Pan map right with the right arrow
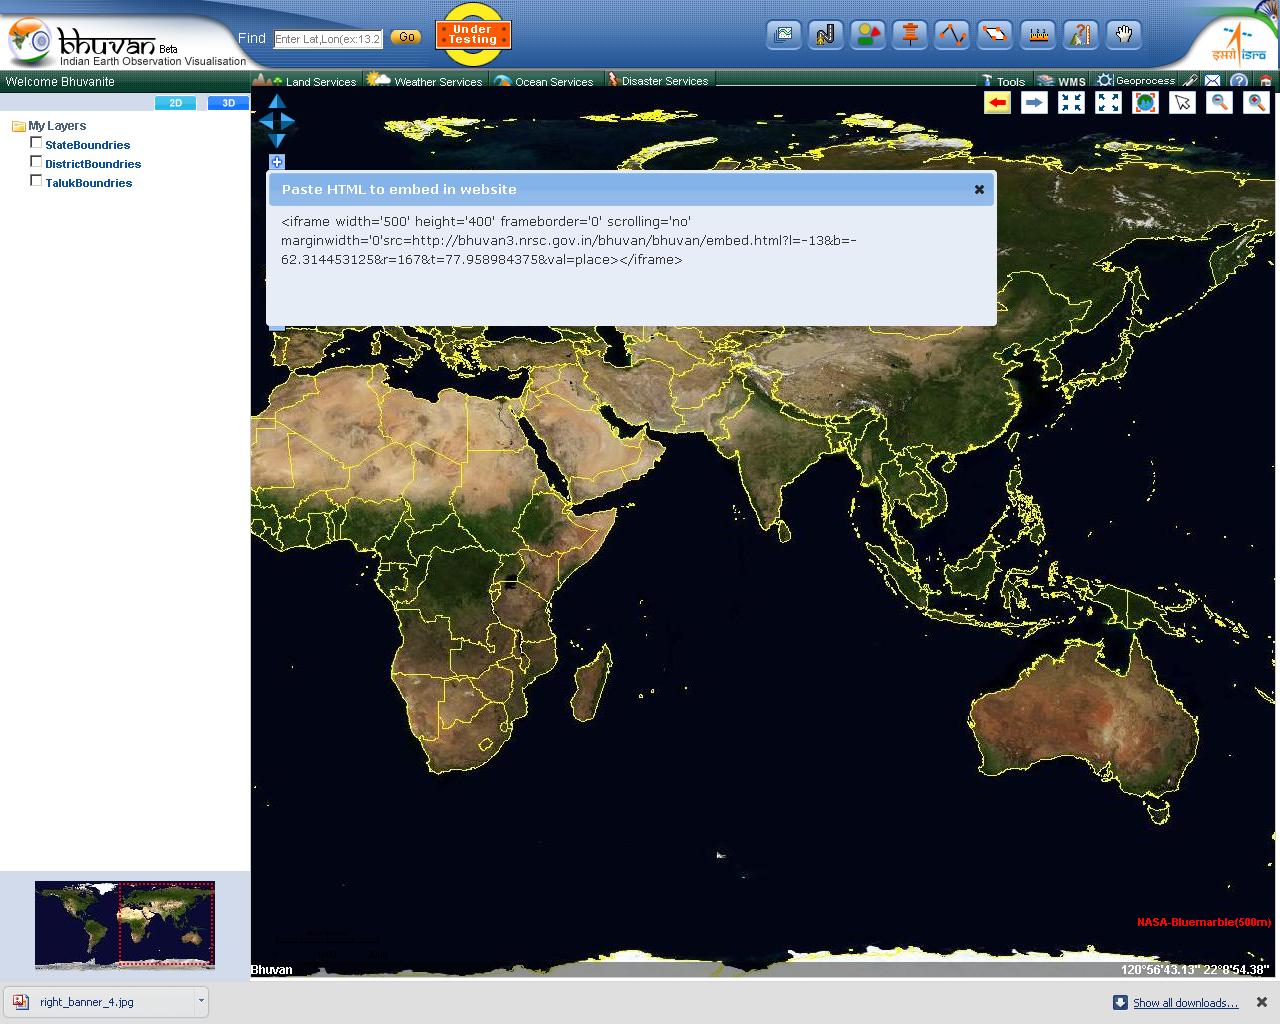 [288, 121]
